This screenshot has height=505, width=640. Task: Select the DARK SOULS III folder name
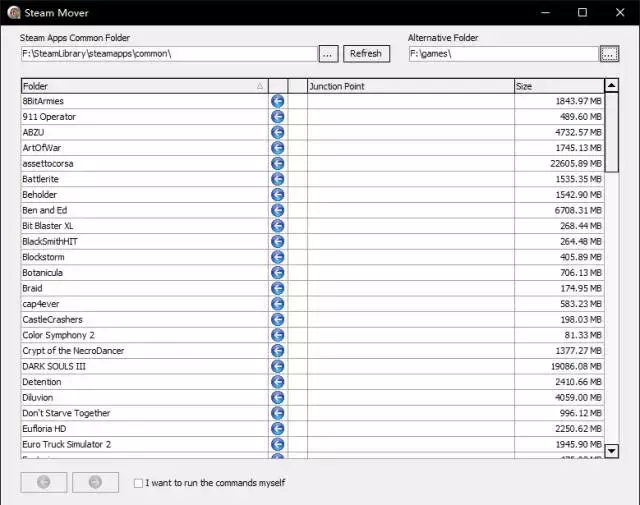tap(54, 366)
